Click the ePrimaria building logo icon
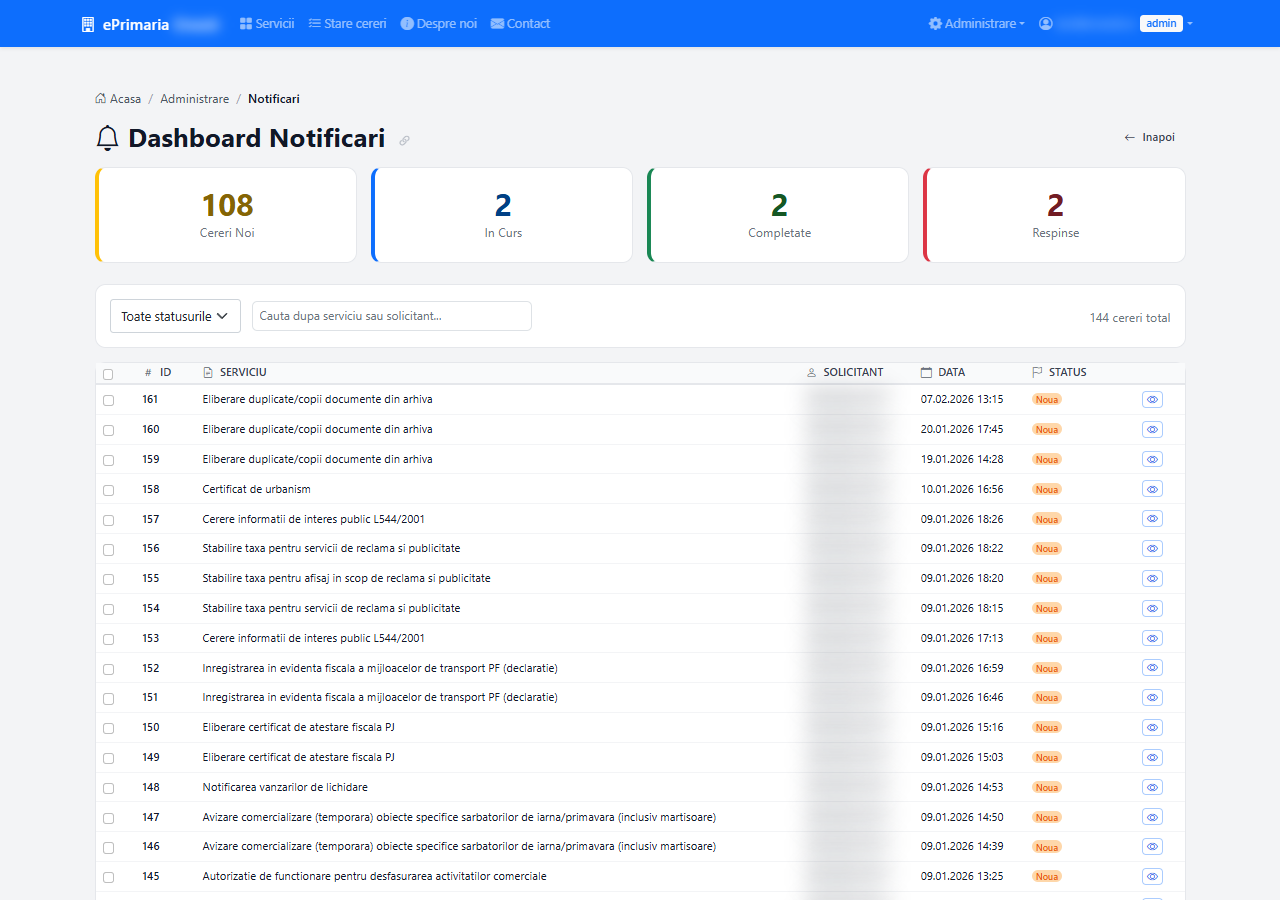Image resolution: width=1280 pixels, height=900 pixels. 88,24
